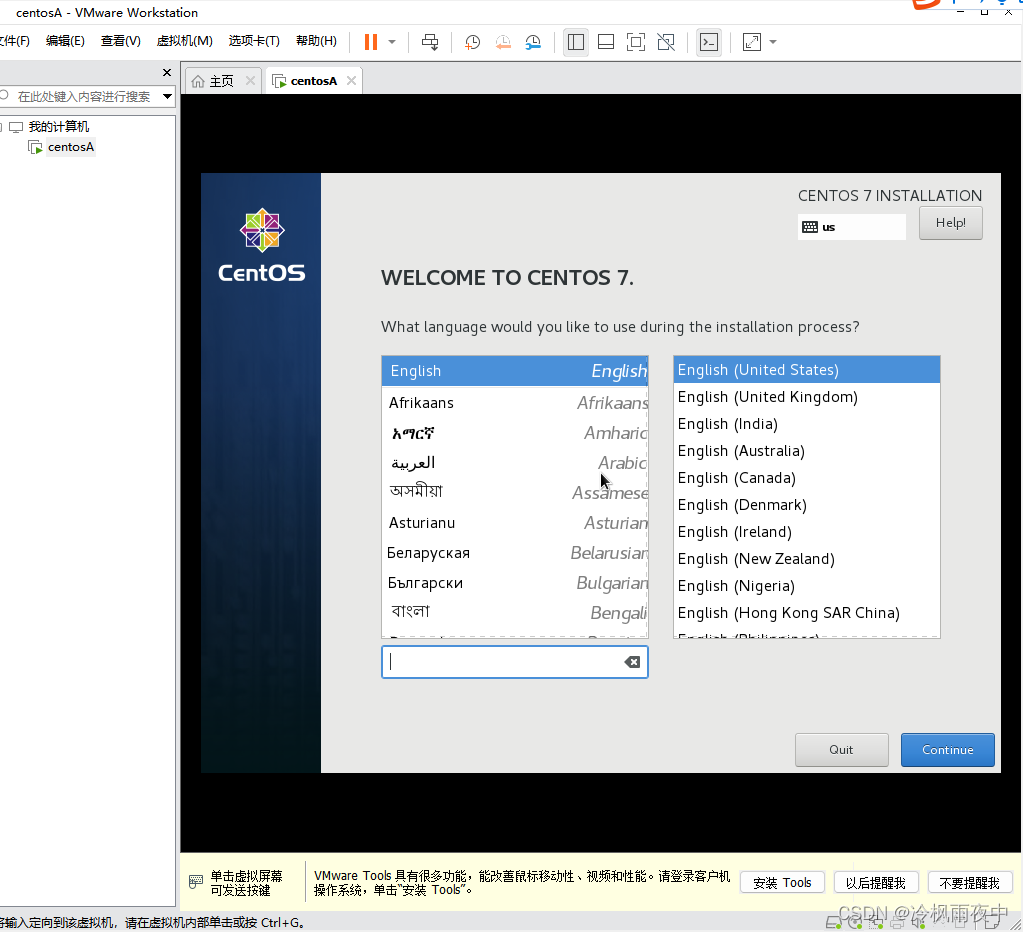Select Bengali in the language list

point(515,613)
